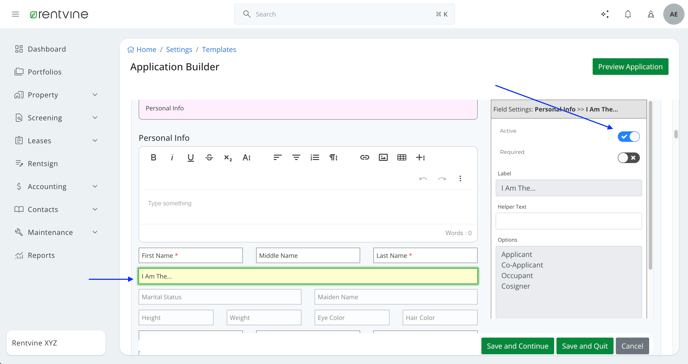
Task: Insert an ordered list
Action: point(315,157)
